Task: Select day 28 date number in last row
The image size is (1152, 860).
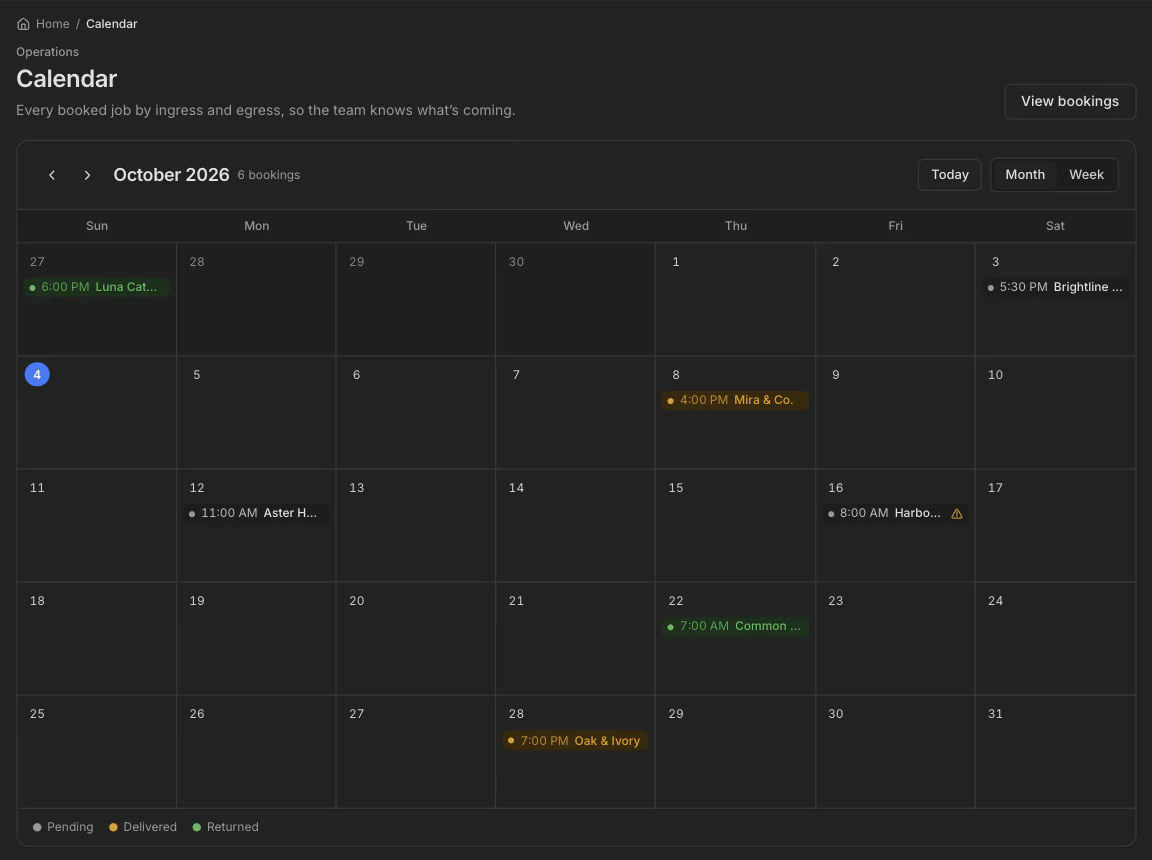Action: tap(516, 714)
